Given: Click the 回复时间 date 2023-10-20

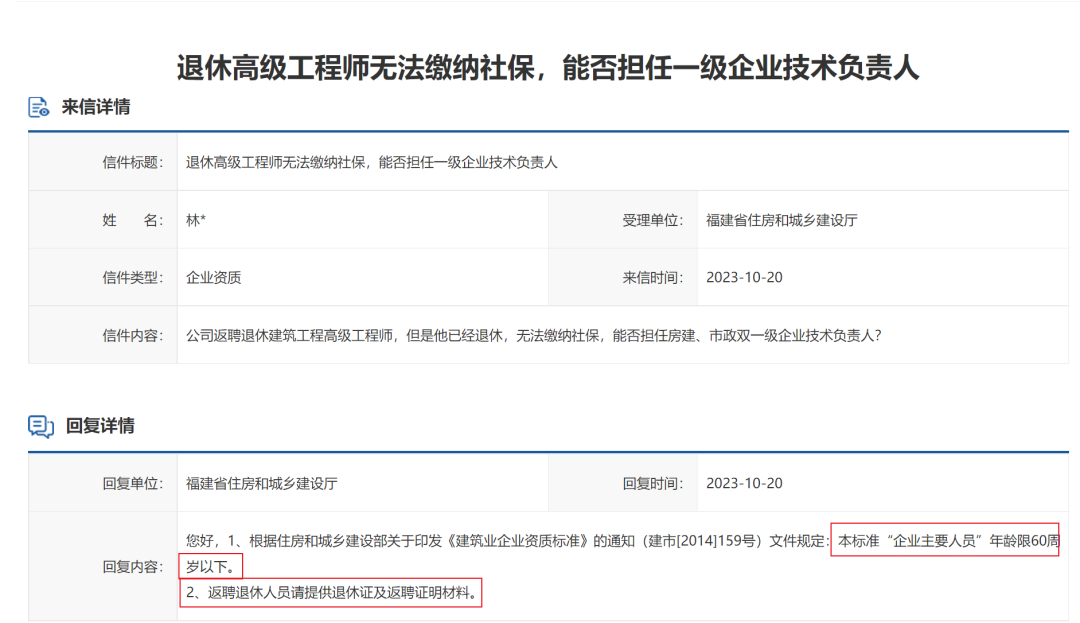Looking at the screenshot, I should point(744,483).
